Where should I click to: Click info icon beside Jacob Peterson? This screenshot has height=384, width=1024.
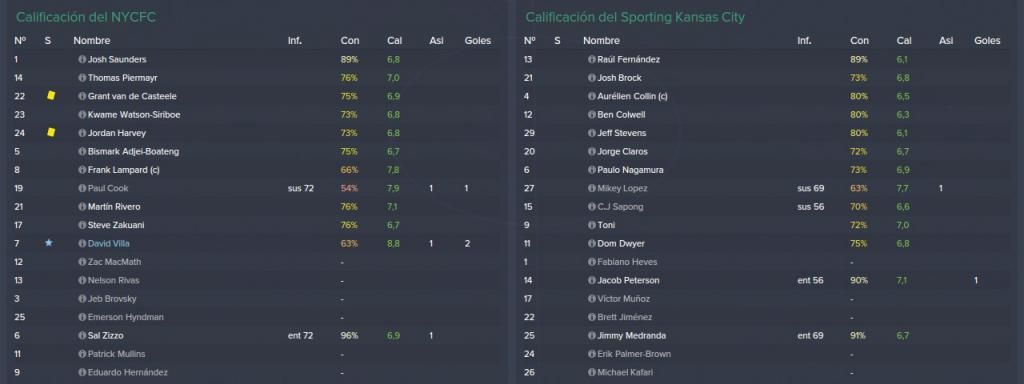(x=592, y=280)
